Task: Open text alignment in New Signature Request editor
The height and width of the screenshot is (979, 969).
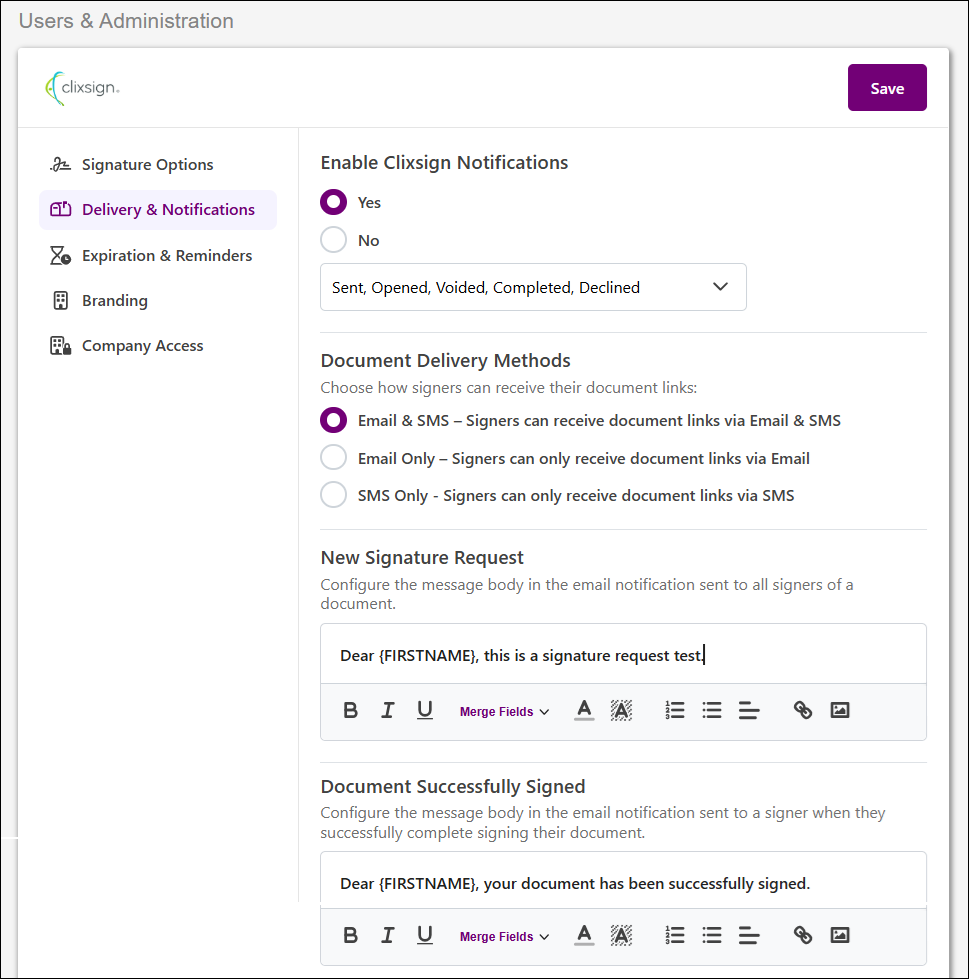Action: click(749, 710)
